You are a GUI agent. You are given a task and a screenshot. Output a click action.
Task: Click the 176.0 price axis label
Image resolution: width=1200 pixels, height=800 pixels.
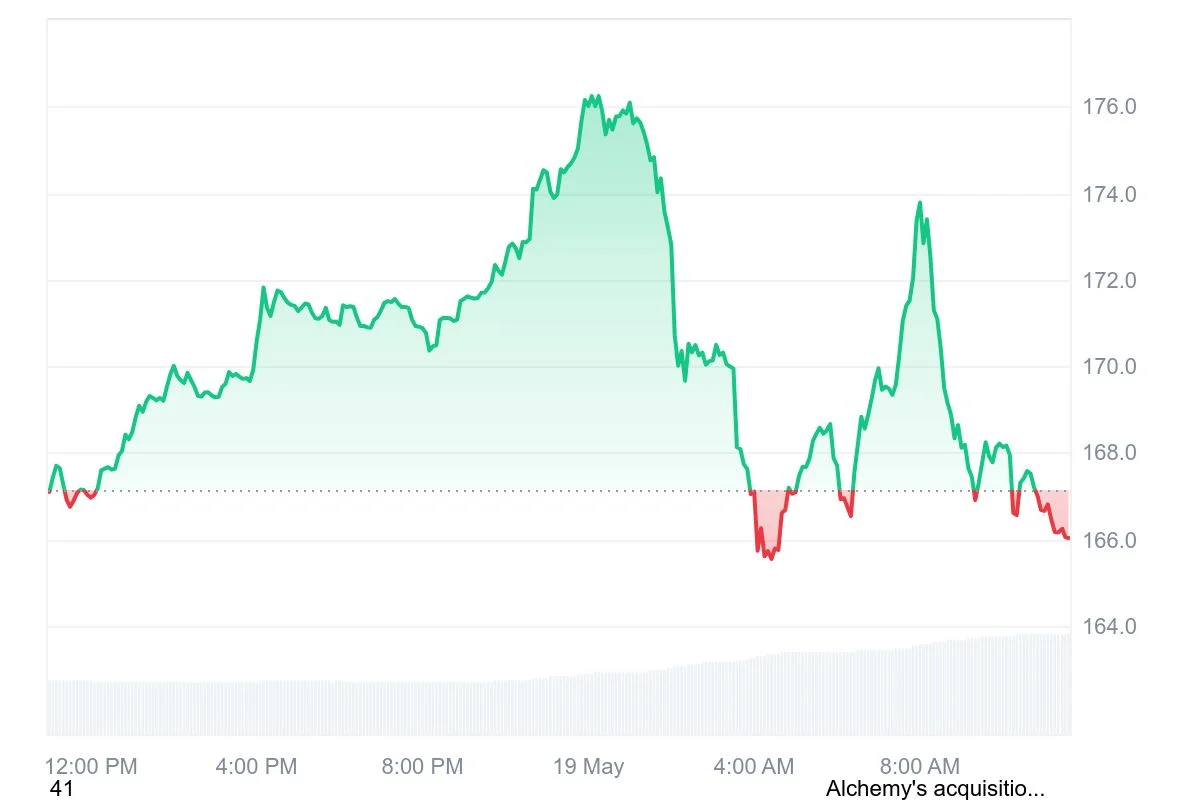tap(1109, 107)
